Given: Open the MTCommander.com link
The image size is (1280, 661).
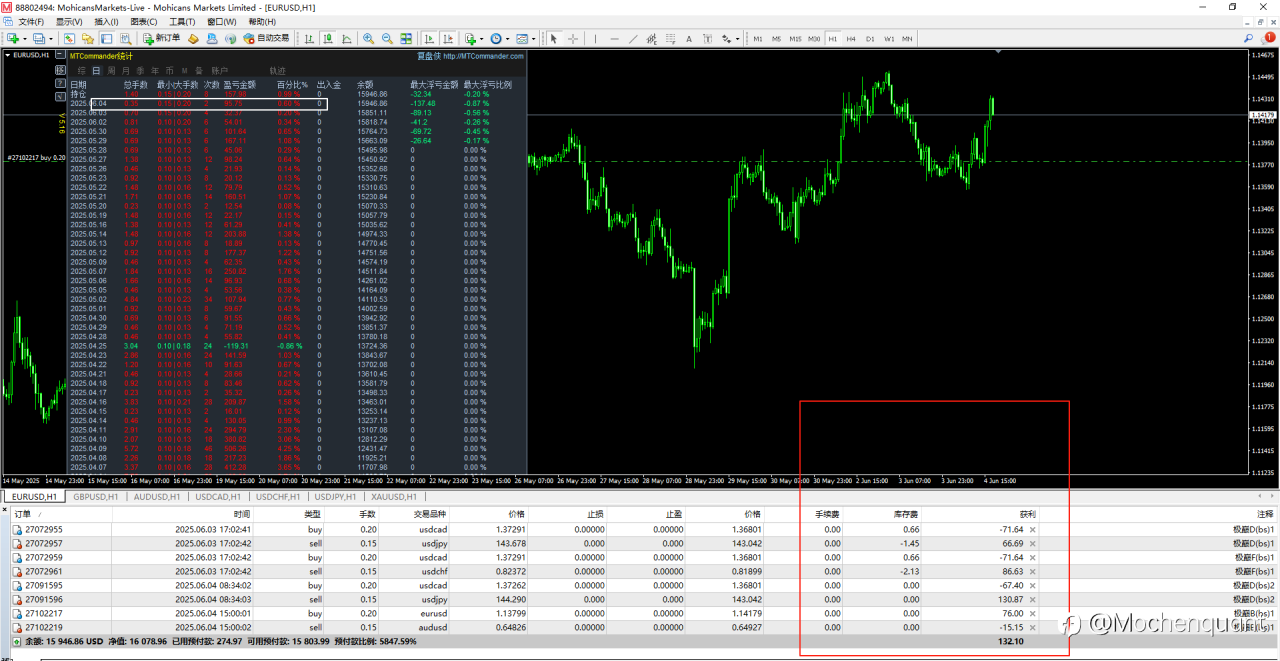Looking at the screenshot, I should pos(483,56).
